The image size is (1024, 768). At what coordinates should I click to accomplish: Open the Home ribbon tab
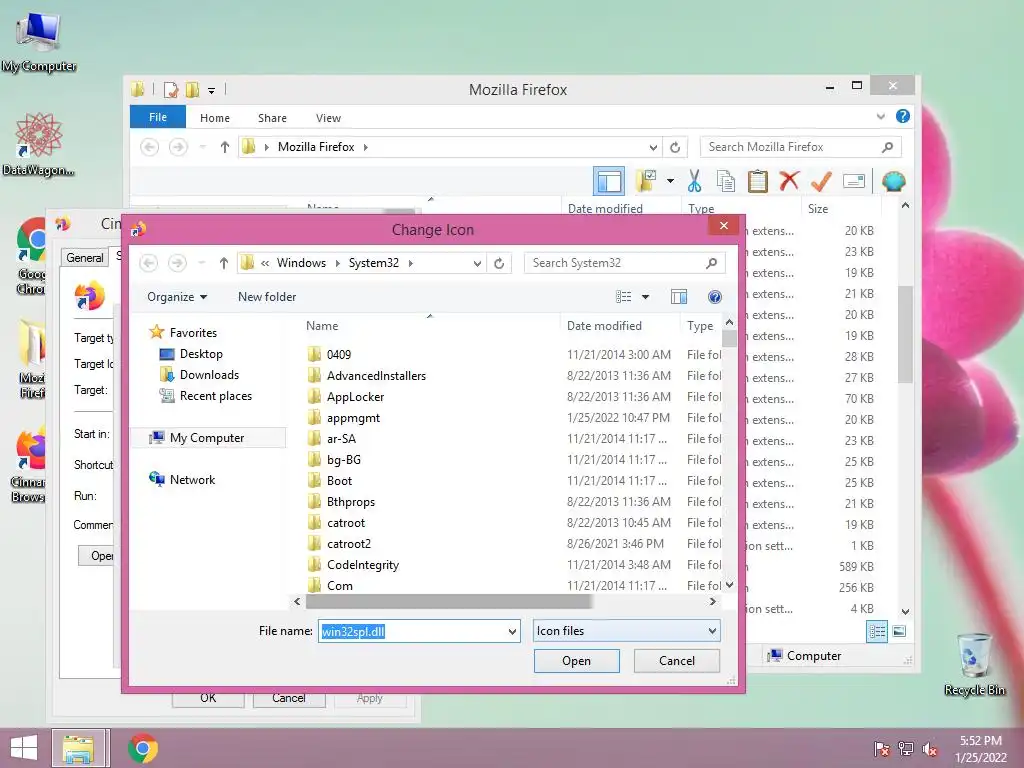pyautogui.click(x=215, y=118)
